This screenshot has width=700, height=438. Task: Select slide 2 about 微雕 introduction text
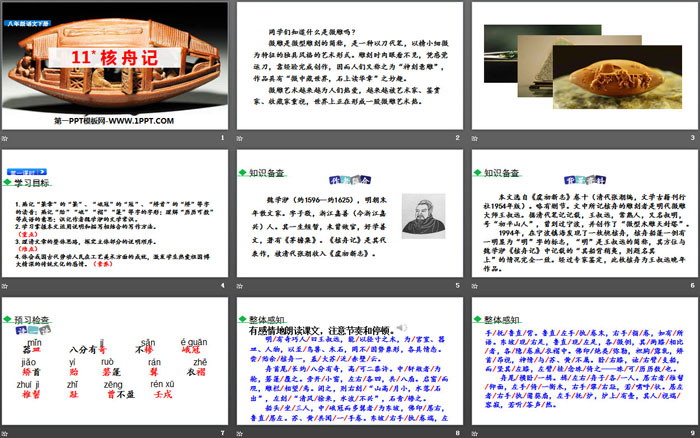(x=349, y=63)
